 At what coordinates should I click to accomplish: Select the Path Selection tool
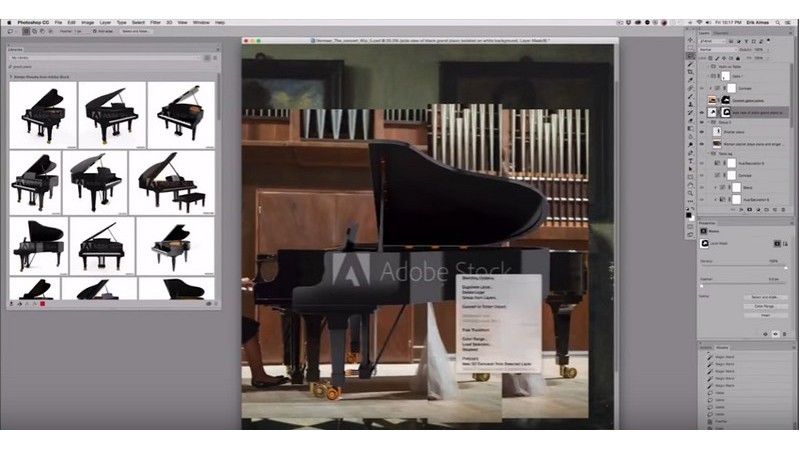690,169
